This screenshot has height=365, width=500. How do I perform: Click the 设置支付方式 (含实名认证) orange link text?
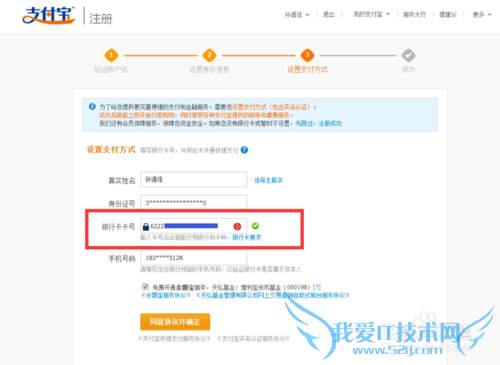pyautogui.click(x=273, y=107)
